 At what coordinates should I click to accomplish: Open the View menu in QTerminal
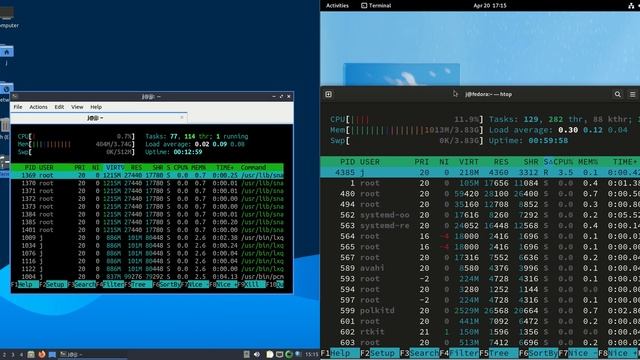77,107
